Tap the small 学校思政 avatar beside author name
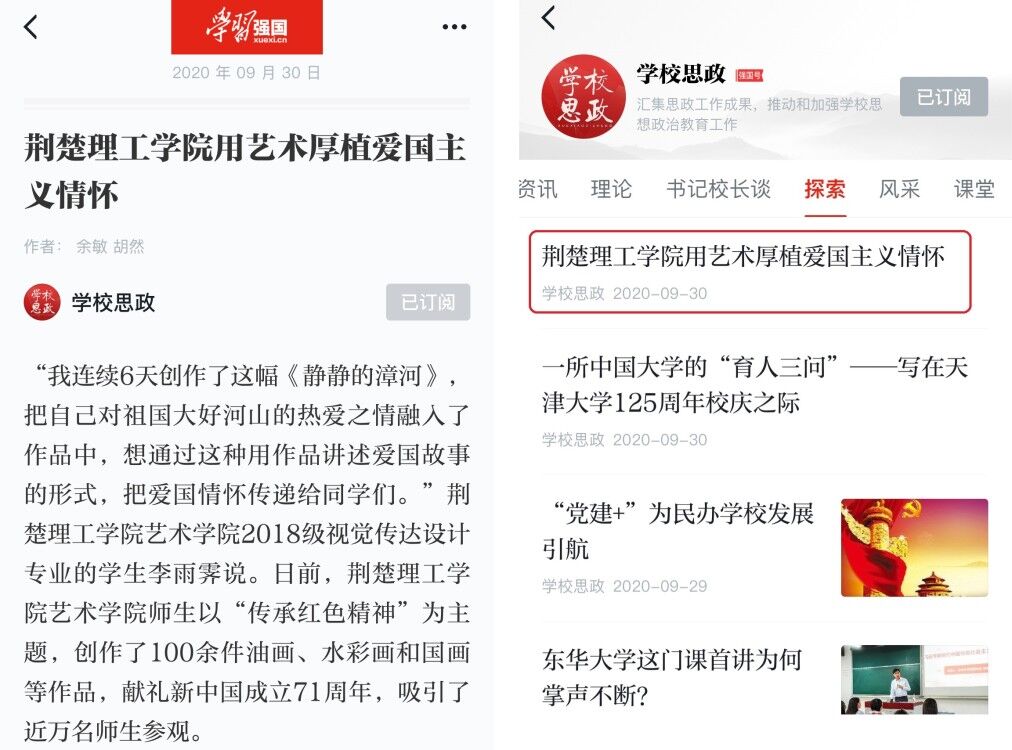The image size is (1012, 750). (x=42, y=302)
